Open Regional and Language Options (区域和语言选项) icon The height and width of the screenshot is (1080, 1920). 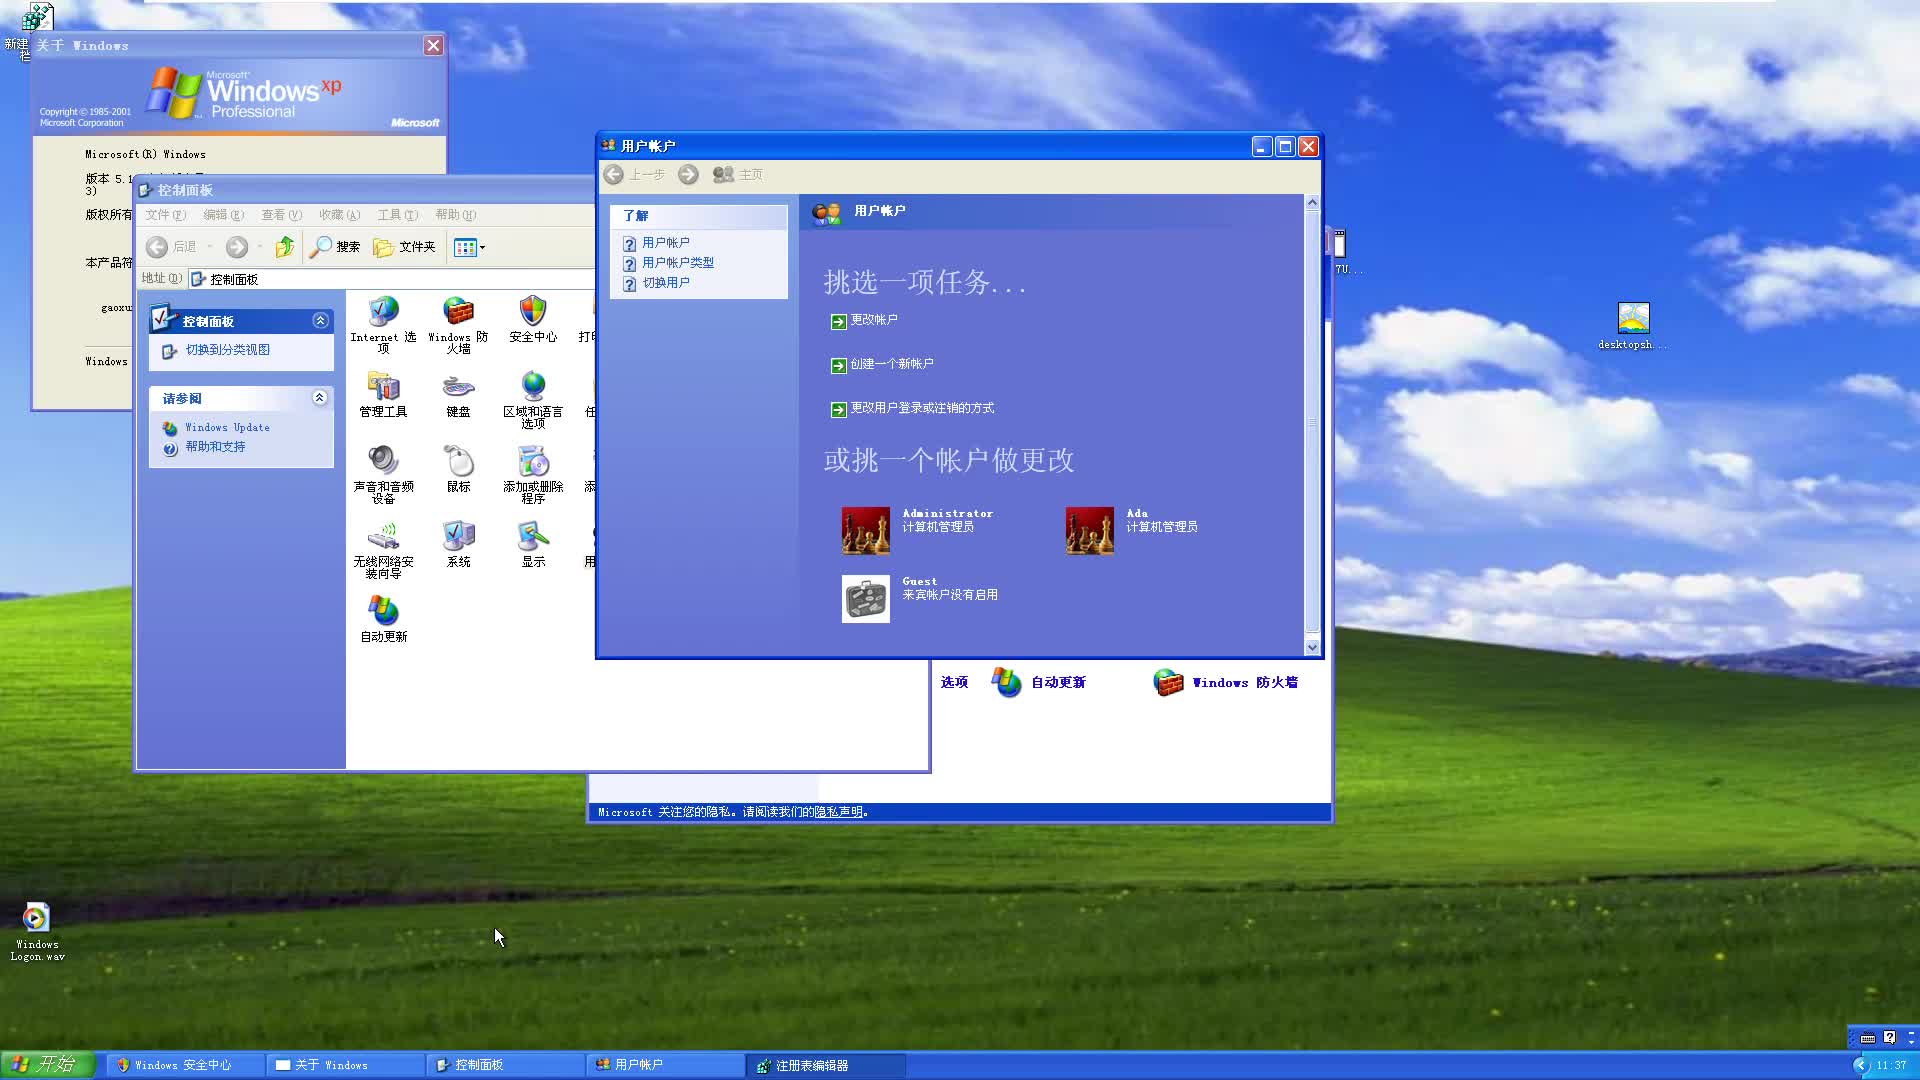[x=533, y=386]
